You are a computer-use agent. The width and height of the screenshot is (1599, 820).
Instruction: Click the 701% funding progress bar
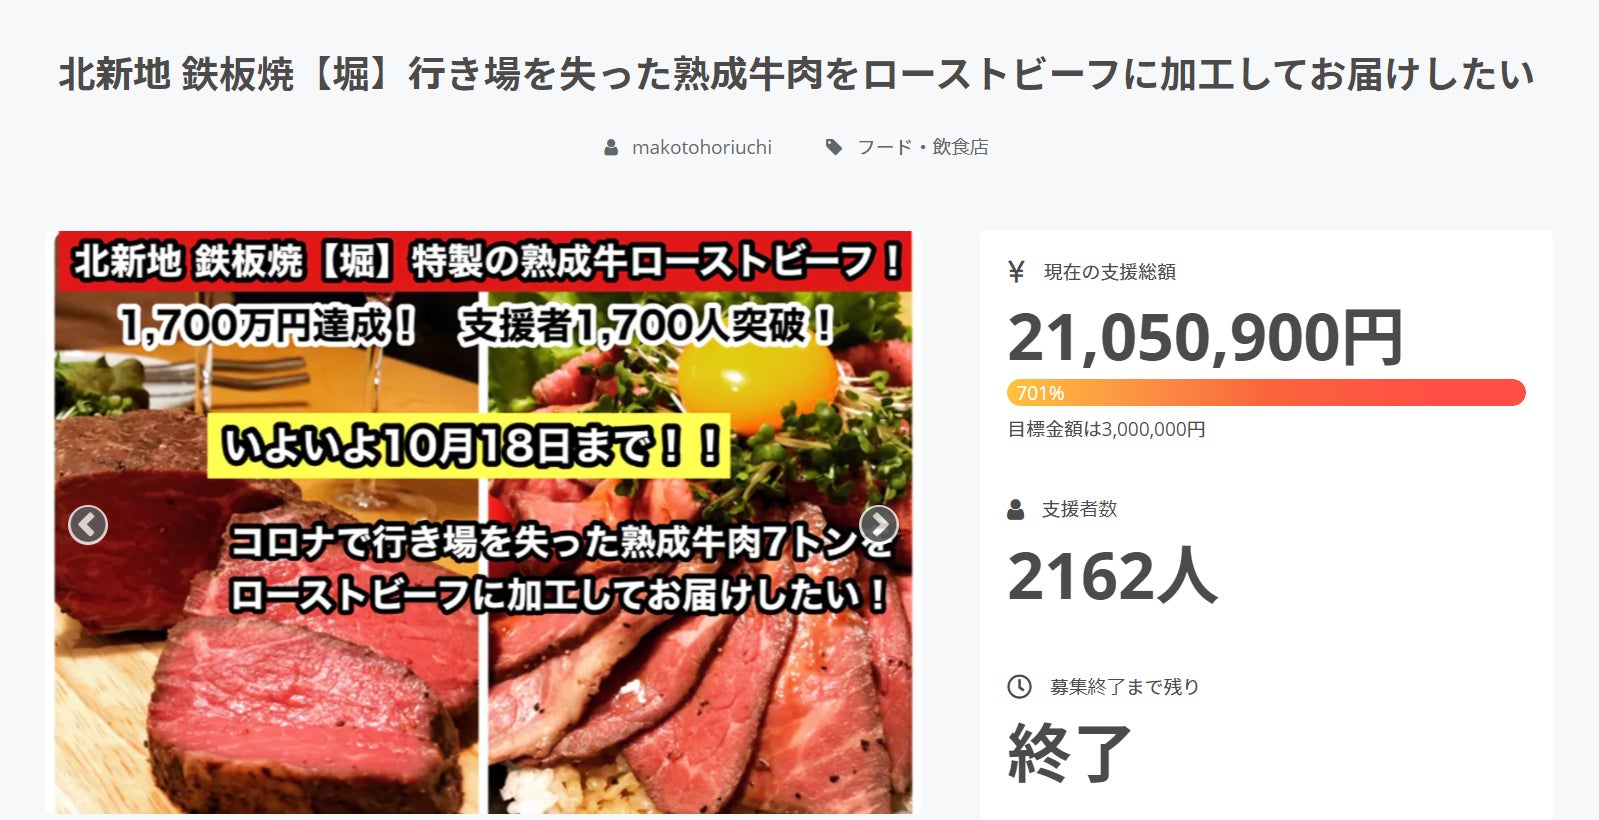click(x=1266, y=393)
